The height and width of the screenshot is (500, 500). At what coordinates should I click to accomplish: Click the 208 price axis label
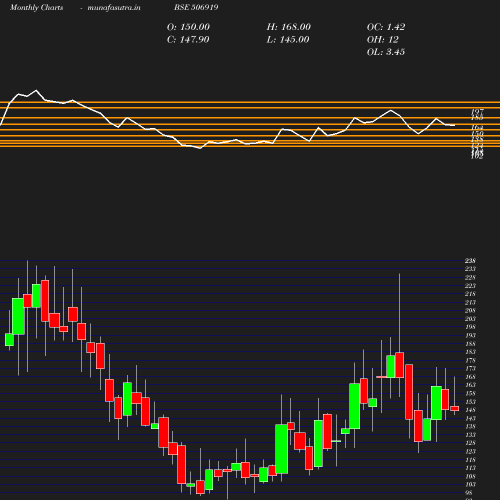tap(470, 311)
